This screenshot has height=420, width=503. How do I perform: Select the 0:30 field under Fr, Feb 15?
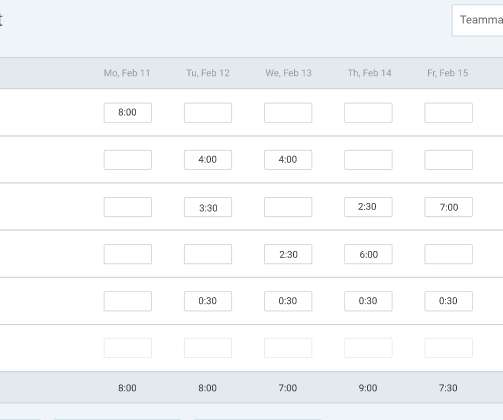(448, 301)
